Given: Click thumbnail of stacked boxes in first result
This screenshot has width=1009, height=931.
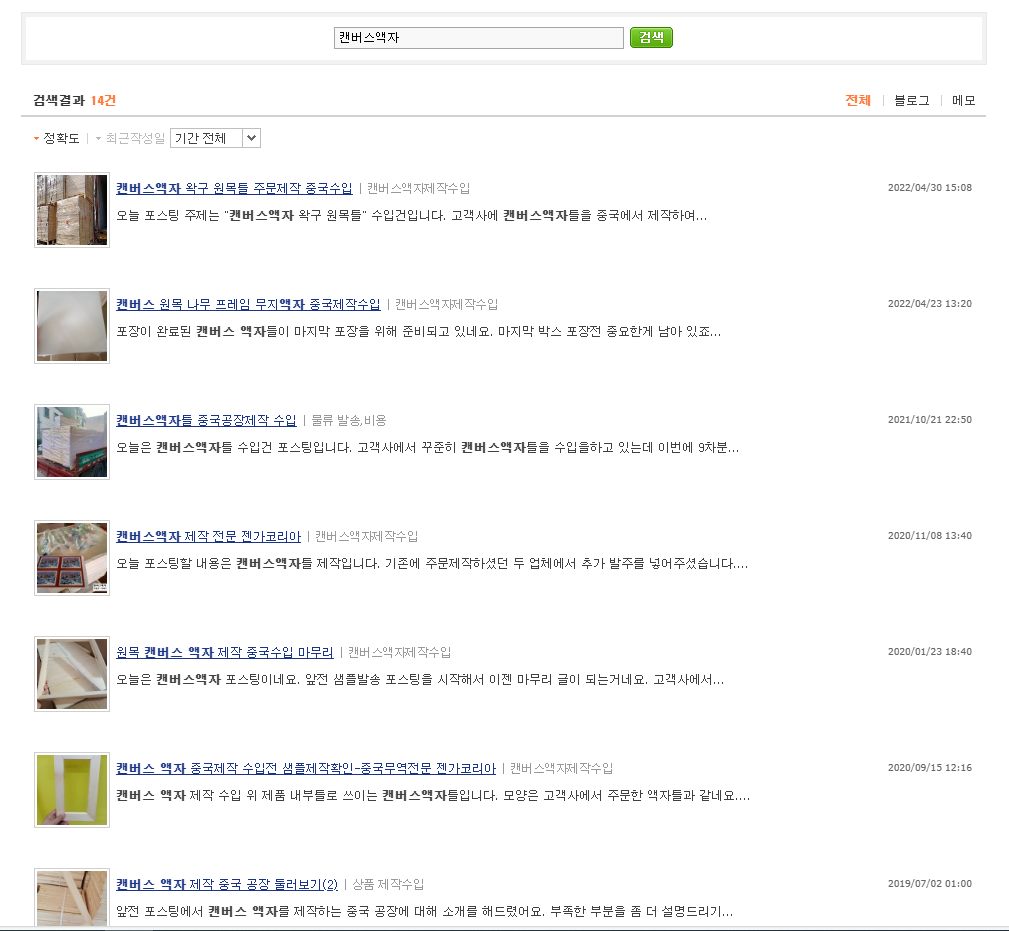Looking at the screenshot, I should point(72,210).
